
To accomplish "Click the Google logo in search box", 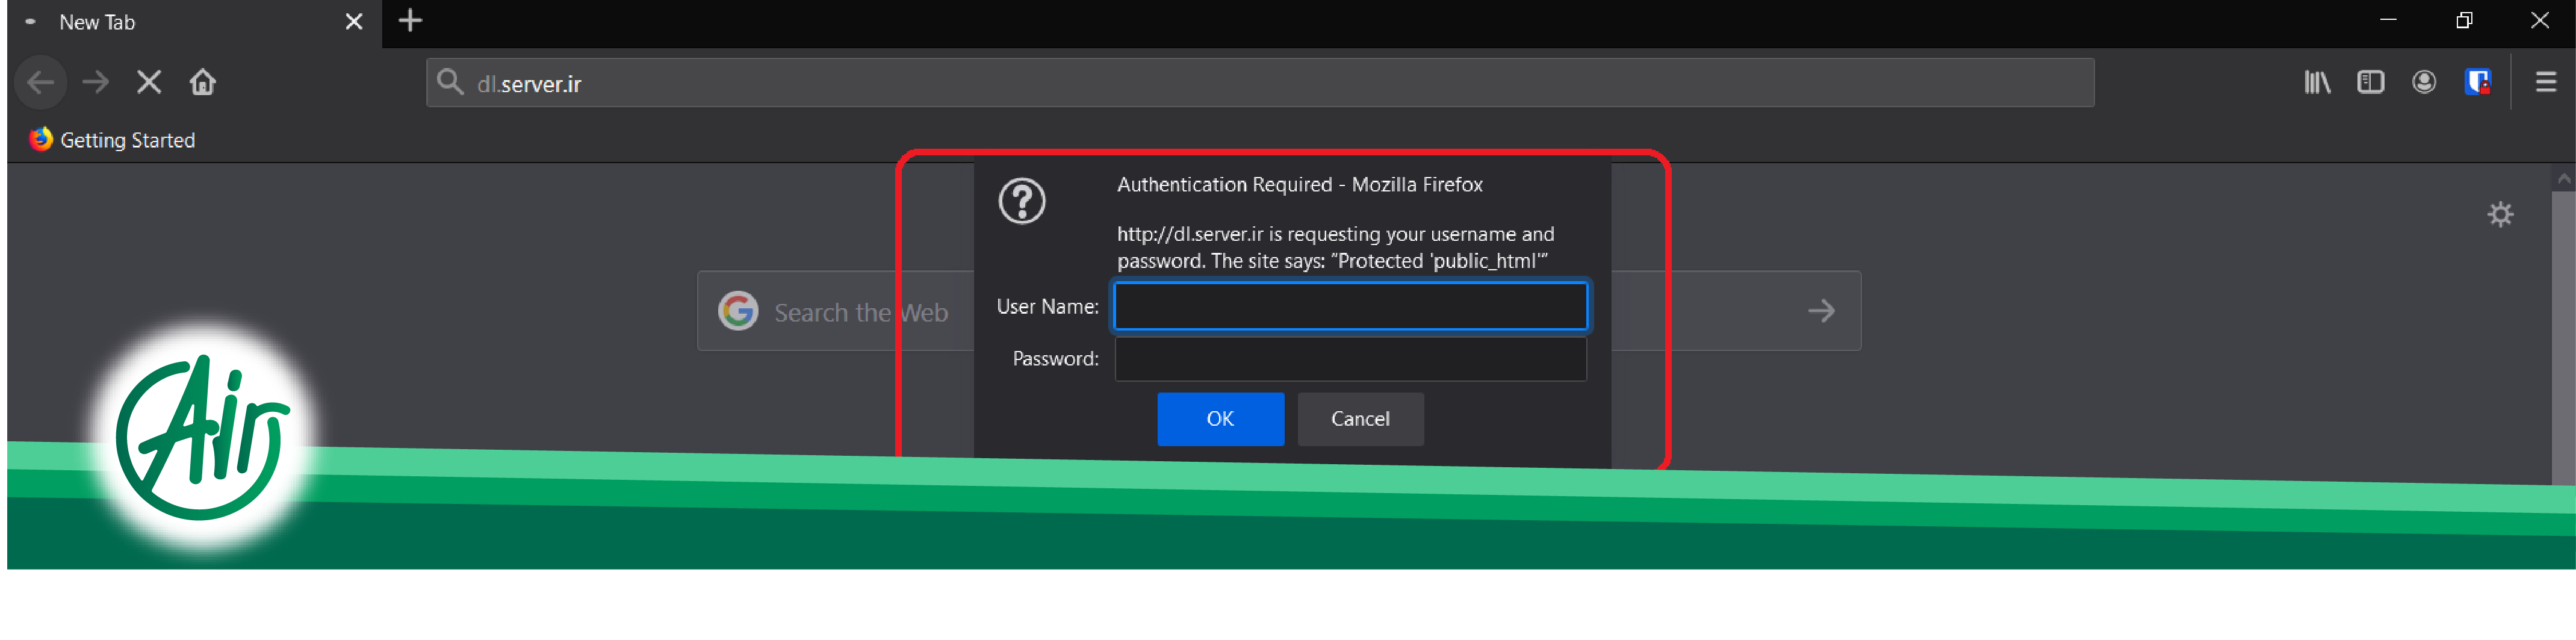I will coord(738,311).
